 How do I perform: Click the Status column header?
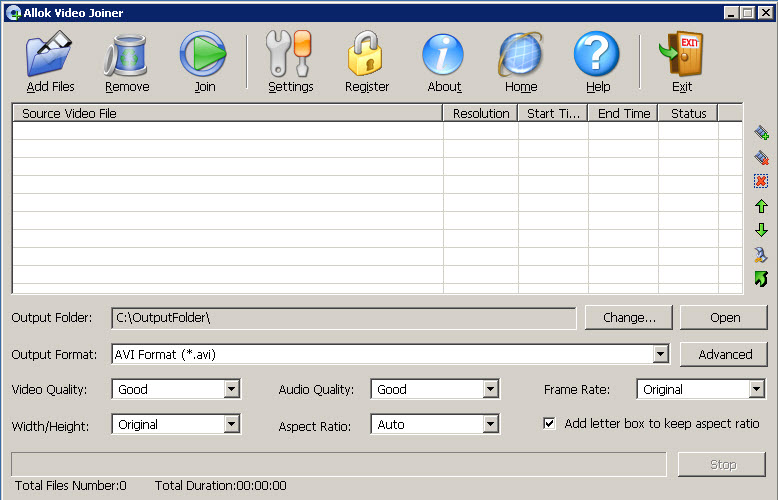688,113
